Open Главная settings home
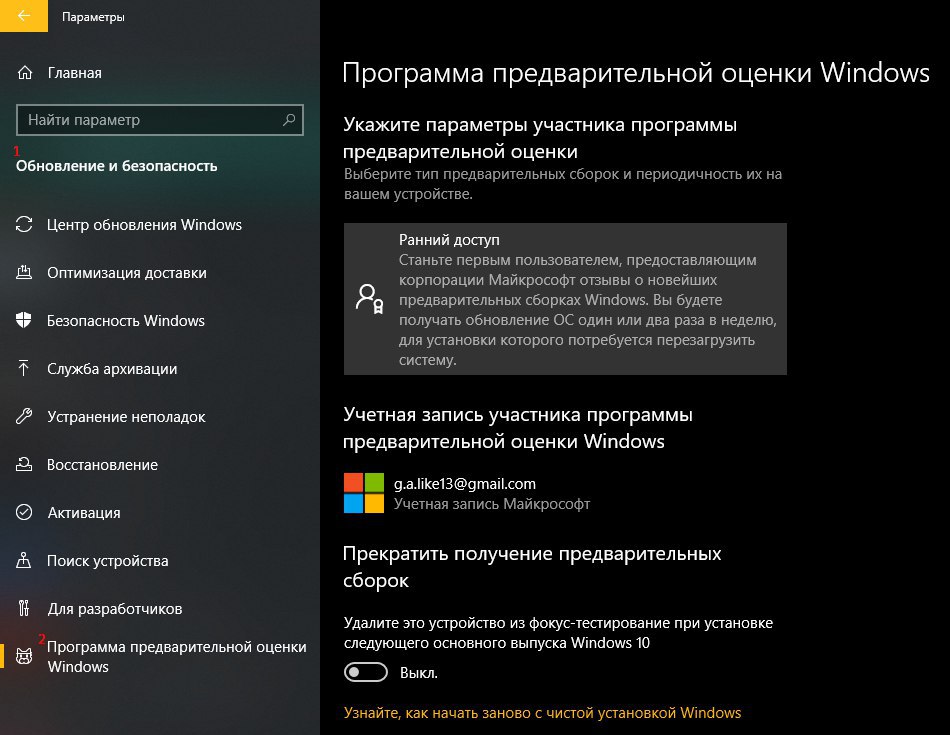The height and width of the screenshot is (735, 950). tap(75, 73)
